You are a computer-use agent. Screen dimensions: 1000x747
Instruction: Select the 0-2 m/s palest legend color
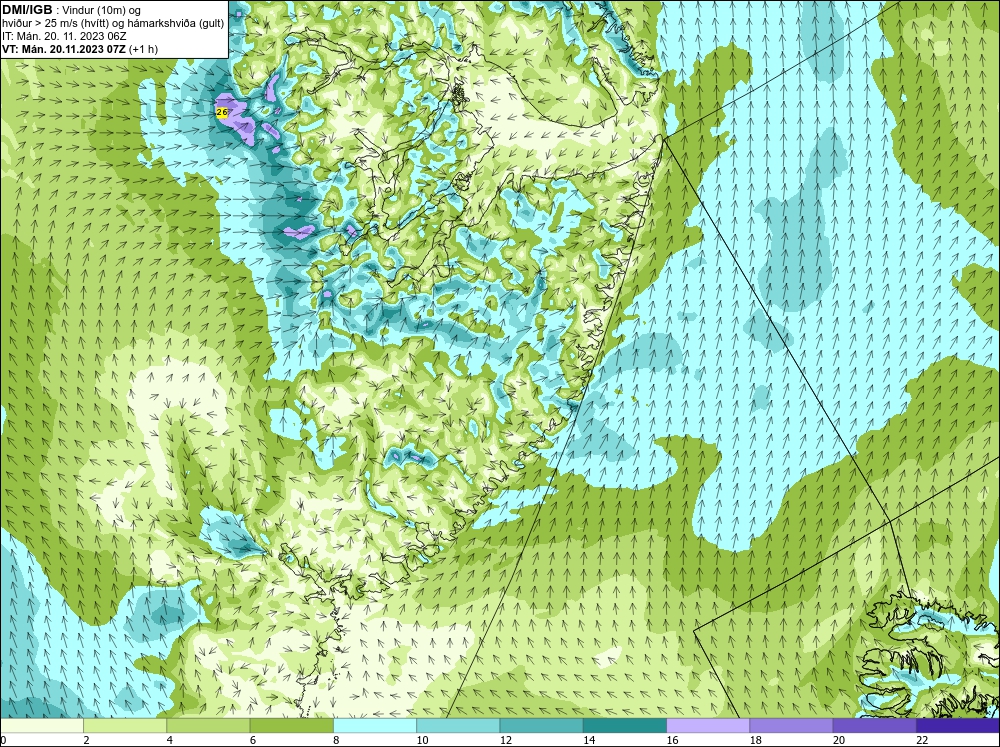[x=41, y=725]
